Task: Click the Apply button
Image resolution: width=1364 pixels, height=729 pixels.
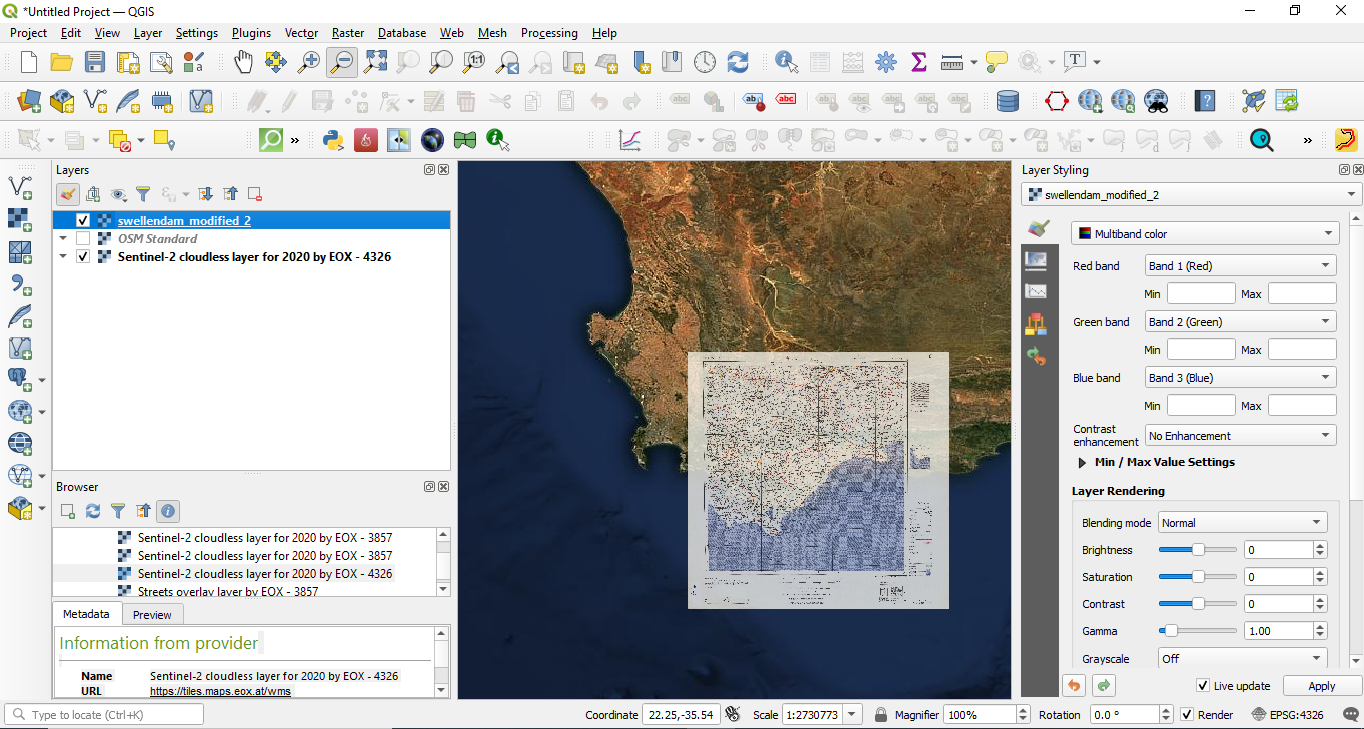Action: click(x=1321, y=686)
